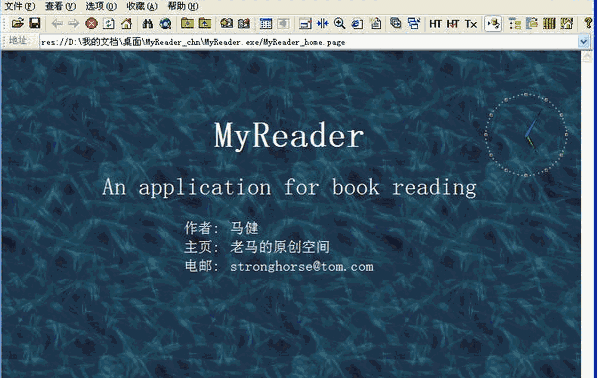598x378 pixels.
Task: Click the analog clock widget
Action: (526, 135)
